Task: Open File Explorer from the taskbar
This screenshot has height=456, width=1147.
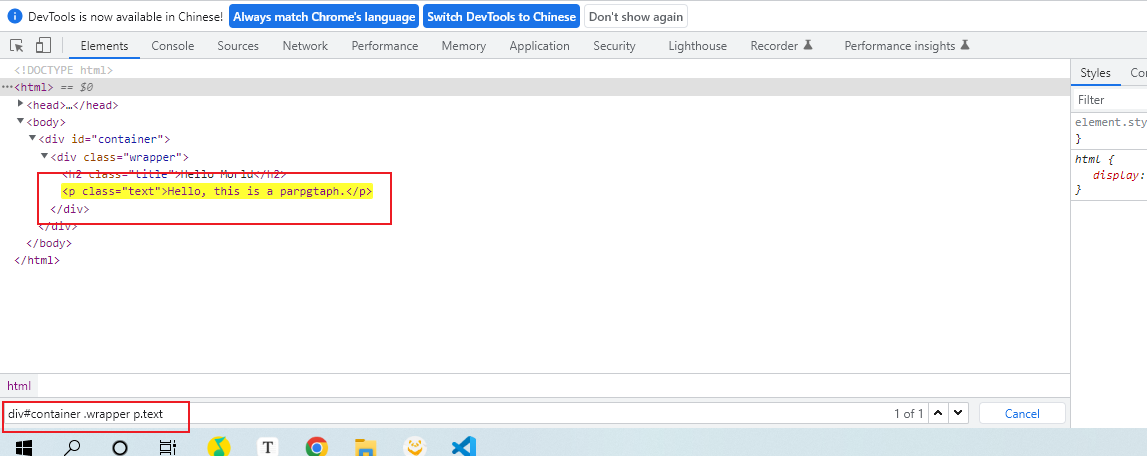Action: click(x=366, y=446)
